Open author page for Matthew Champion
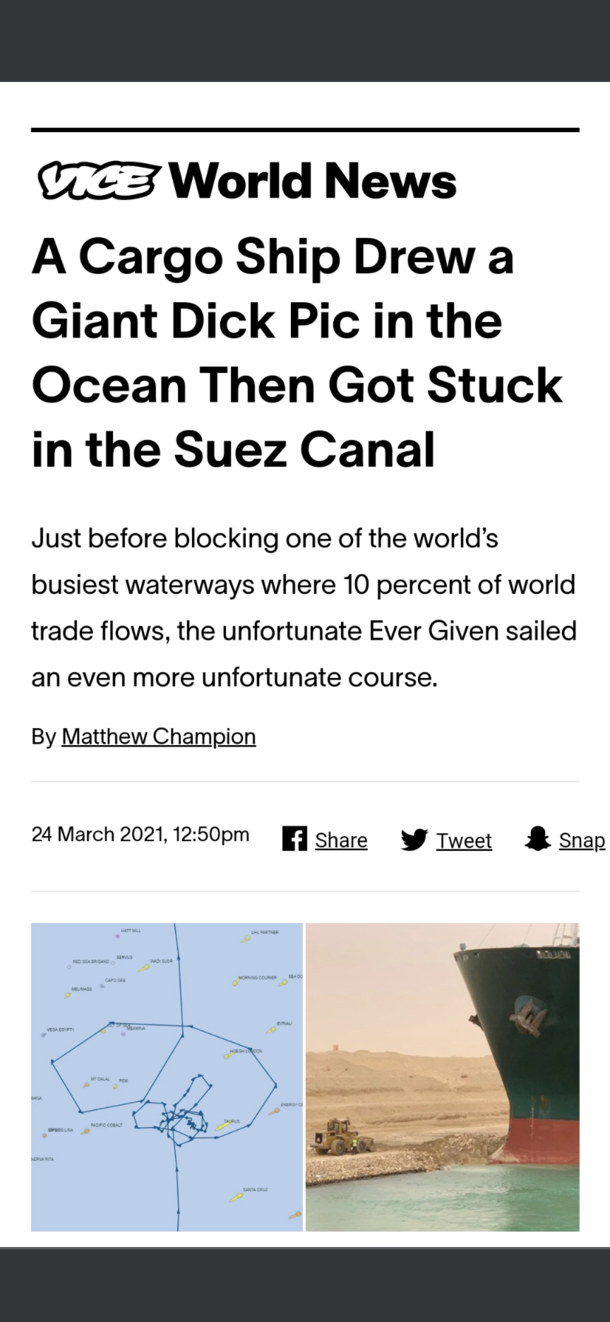The height and width of the screenshot is (1322, 610). [159, 737]
